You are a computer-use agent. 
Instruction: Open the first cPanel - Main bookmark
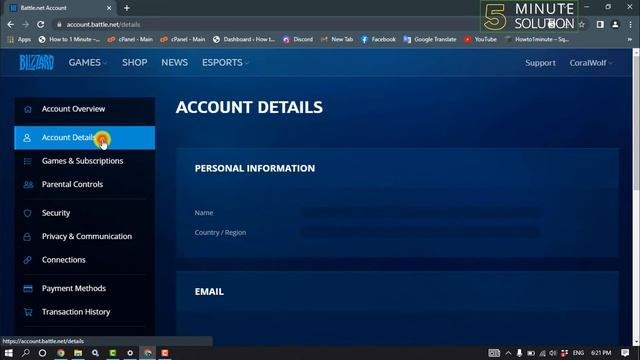tap(130, 40)
